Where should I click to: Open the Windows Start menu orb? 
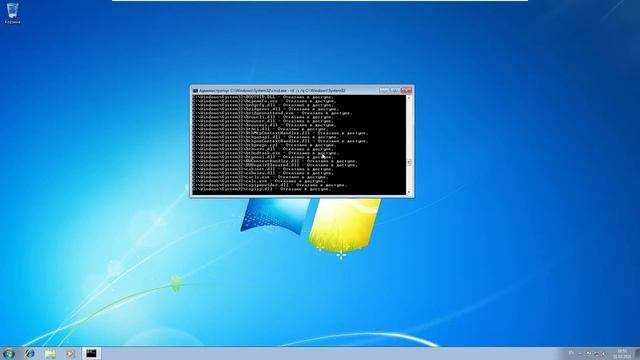coord(9,353)
